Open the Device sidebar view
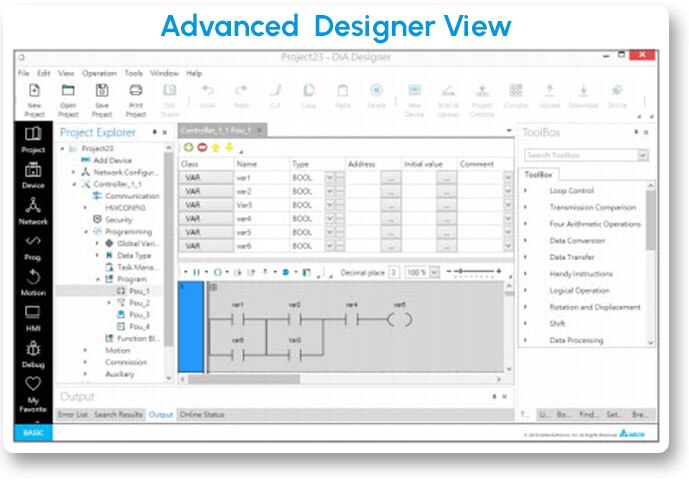The width and height of the screenshot is (689, 480). tap(33, 175)
